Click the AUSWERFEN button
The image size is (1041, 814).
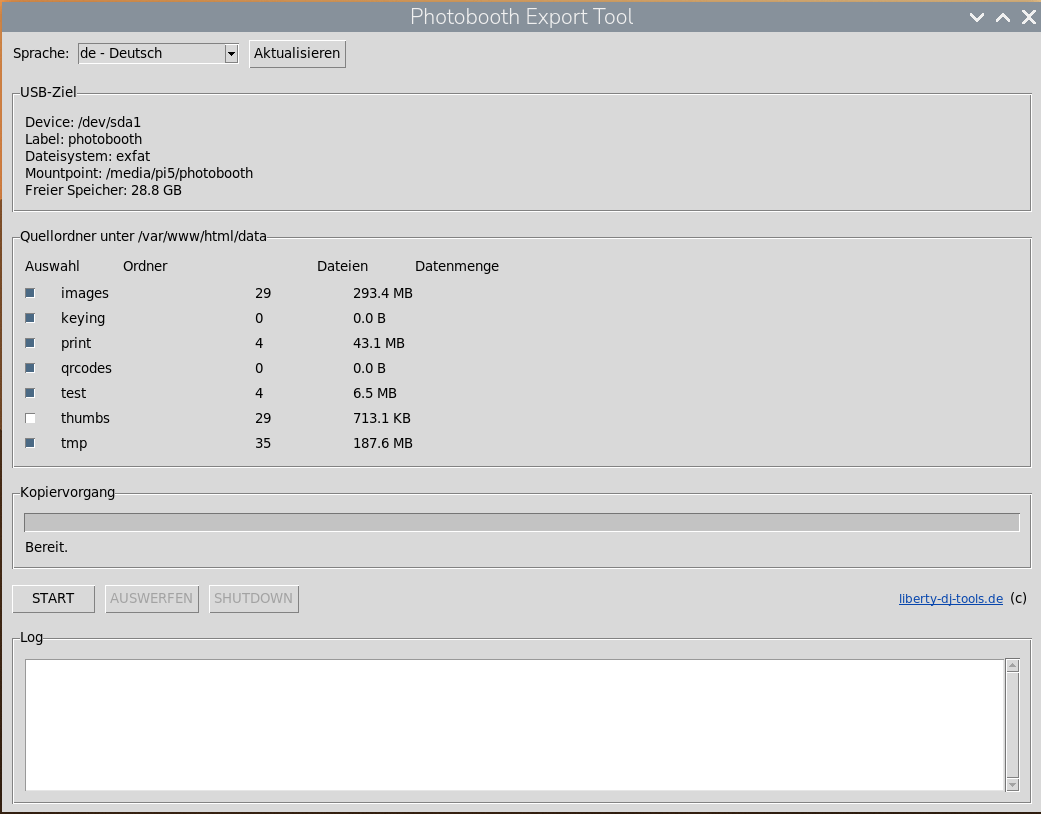click(x=152, y=599)
